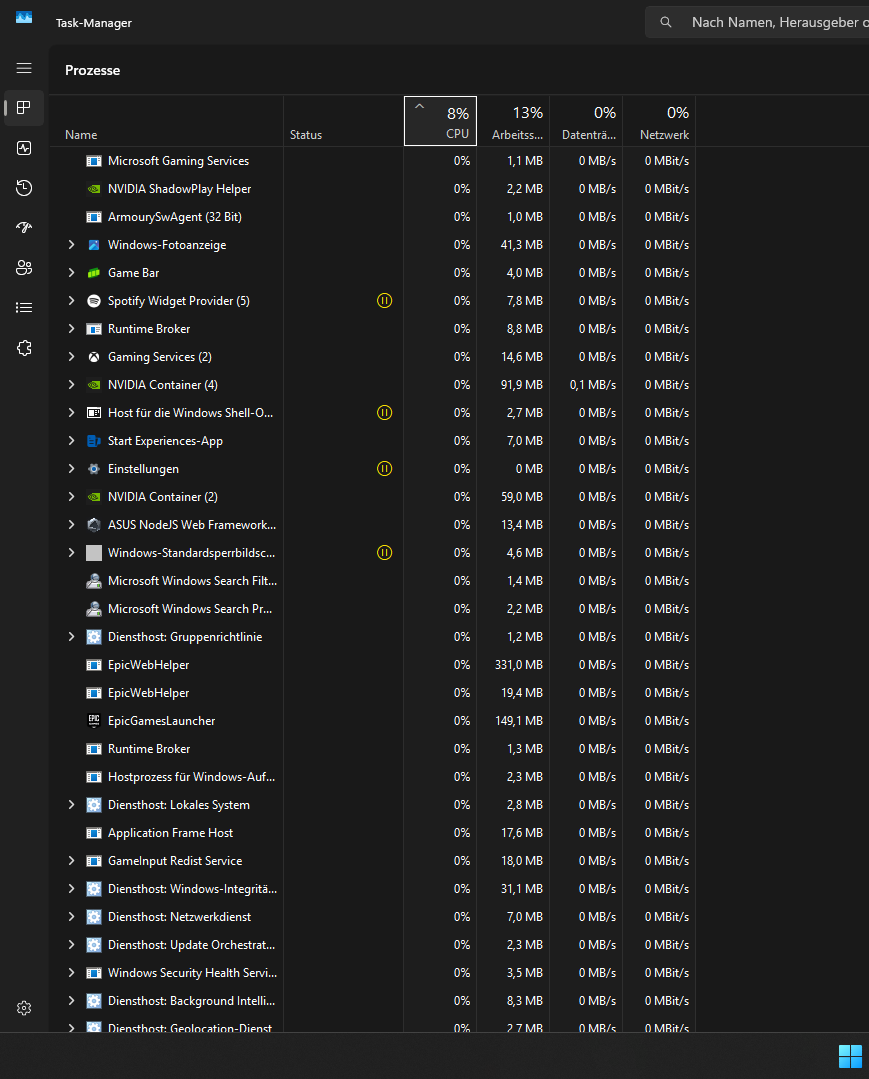
Task: Open the App history icon in sidebar
Action: pyautogui.click(x=24, y=188)
